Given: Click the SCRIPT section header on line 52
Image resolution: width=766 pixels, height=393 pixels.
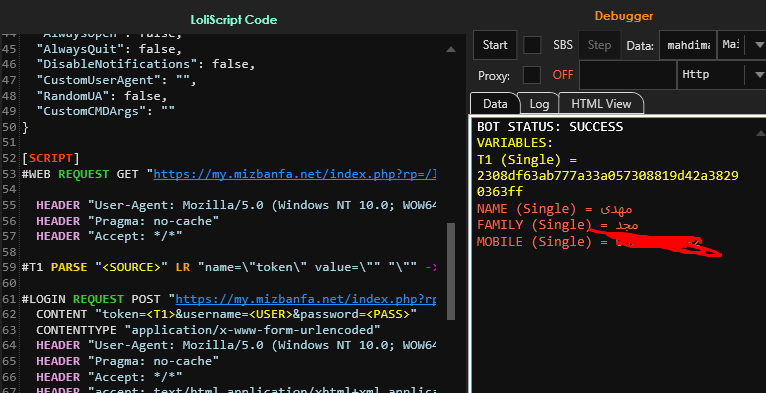Looking at the screenshot, I should tap(50, 158).
